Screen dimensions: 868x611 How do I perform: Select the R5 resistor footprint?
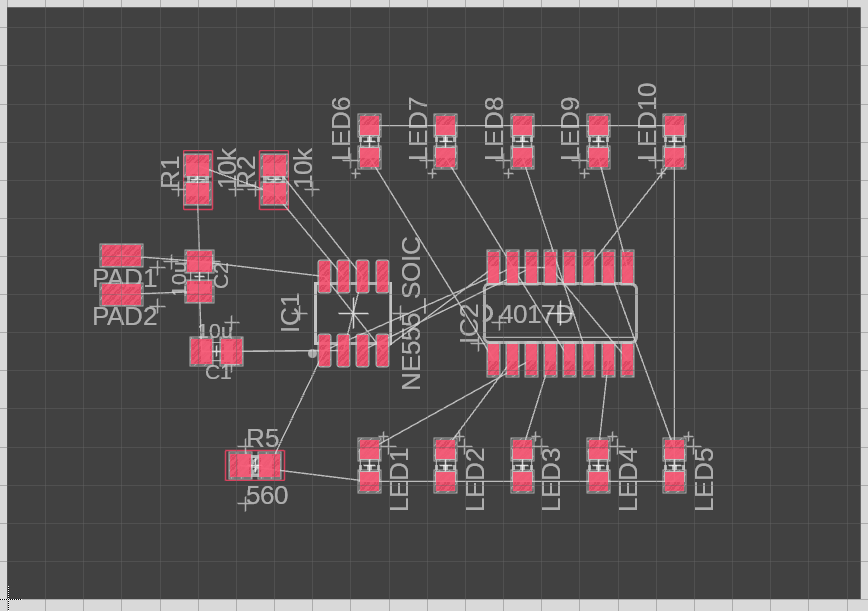255,465
